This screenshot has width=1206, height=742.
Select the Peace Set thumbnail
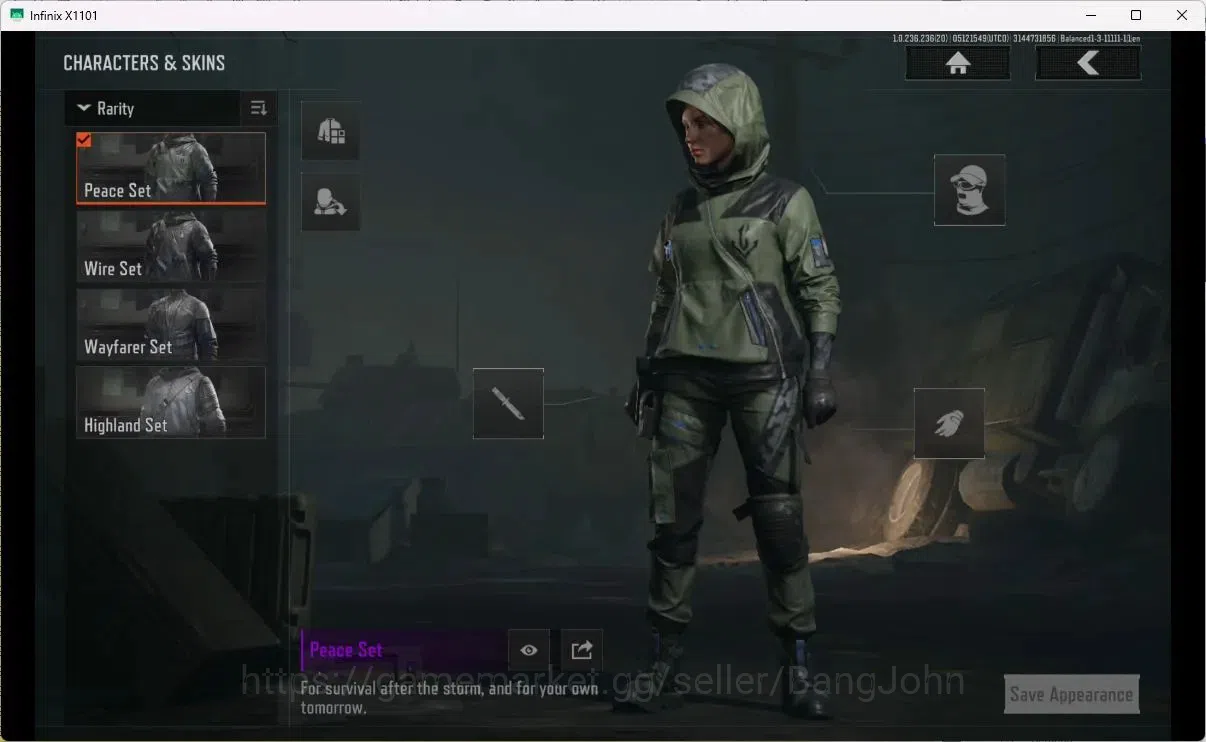click(x=171, y=168)
